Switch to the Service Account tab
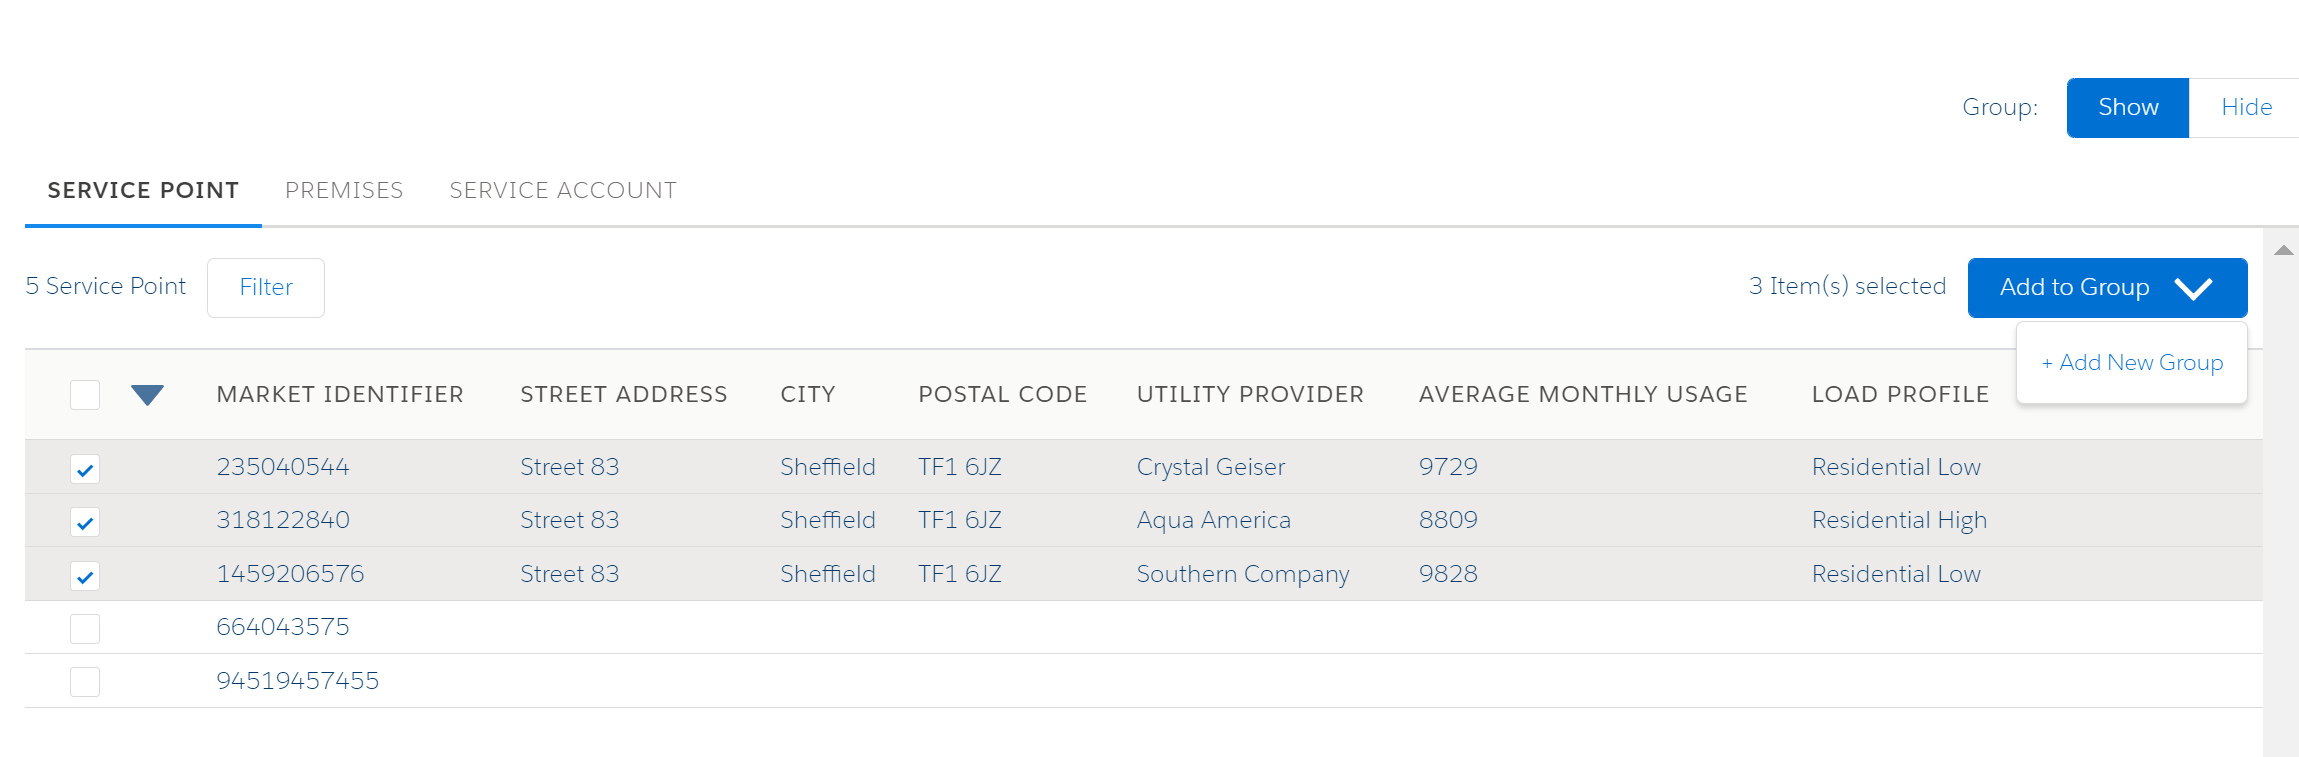This screenshot has width=2299, height=757. [562, 190]
